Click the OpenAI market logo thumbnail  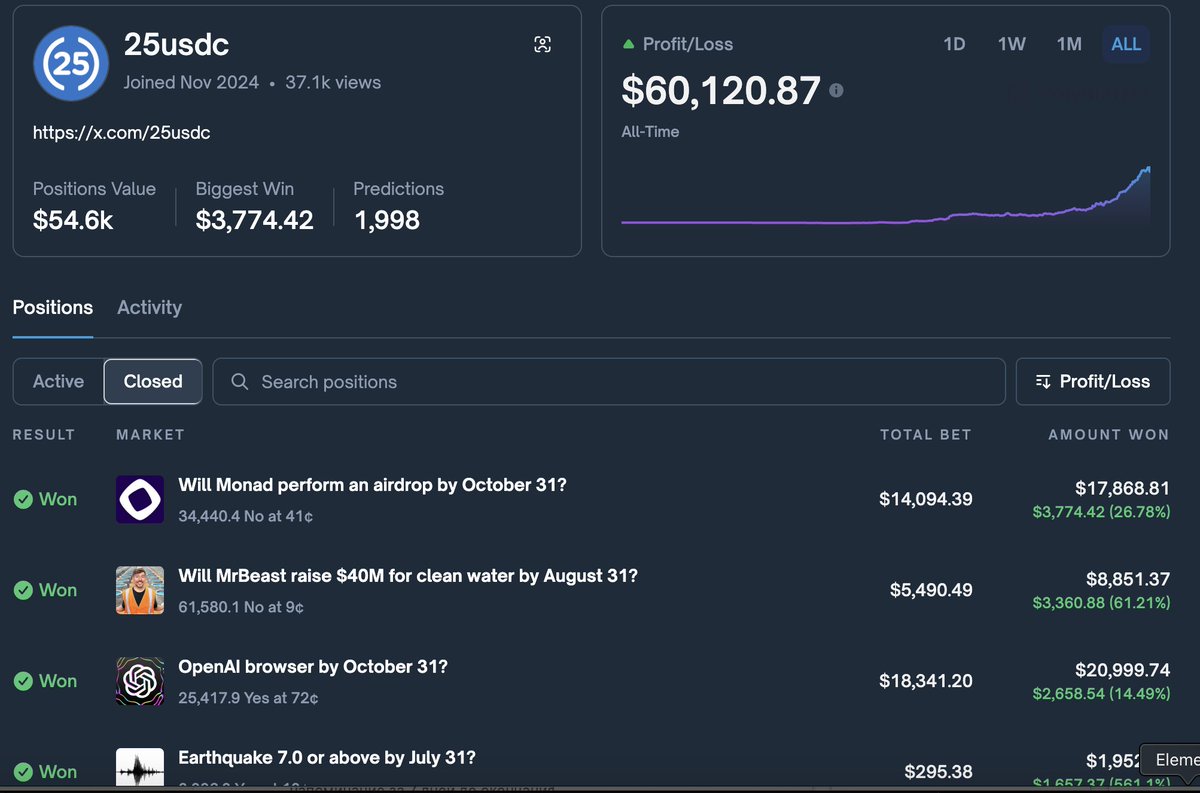pyautogui.click(x=140, y=681)
